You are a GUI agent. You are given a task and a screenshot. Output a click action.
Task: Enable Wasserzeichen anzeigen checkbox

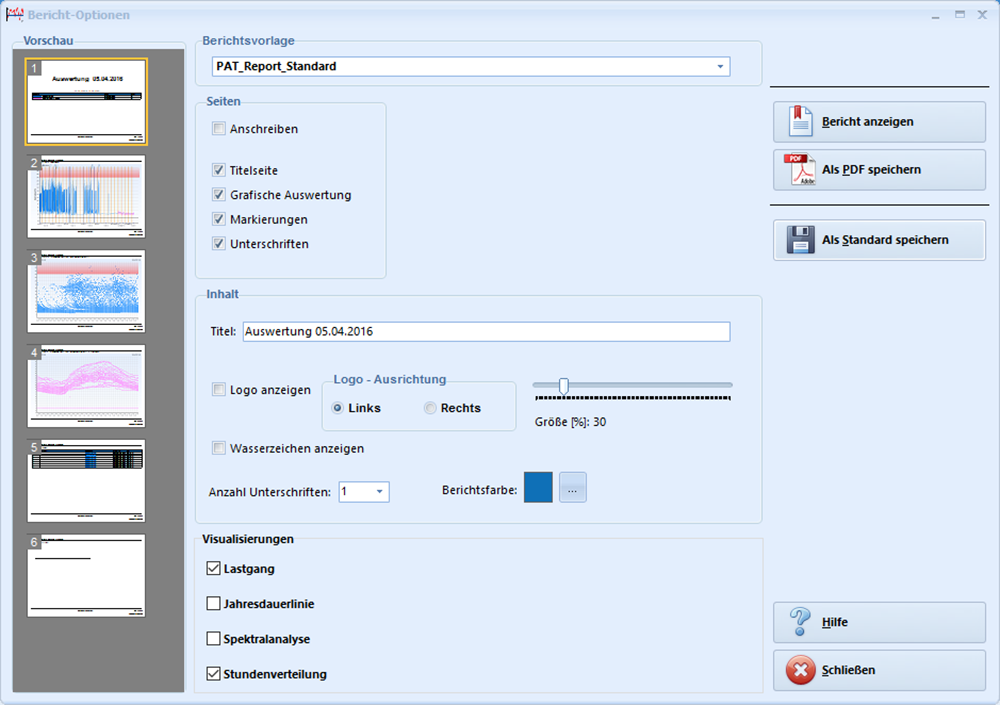(x=219, y=448)
